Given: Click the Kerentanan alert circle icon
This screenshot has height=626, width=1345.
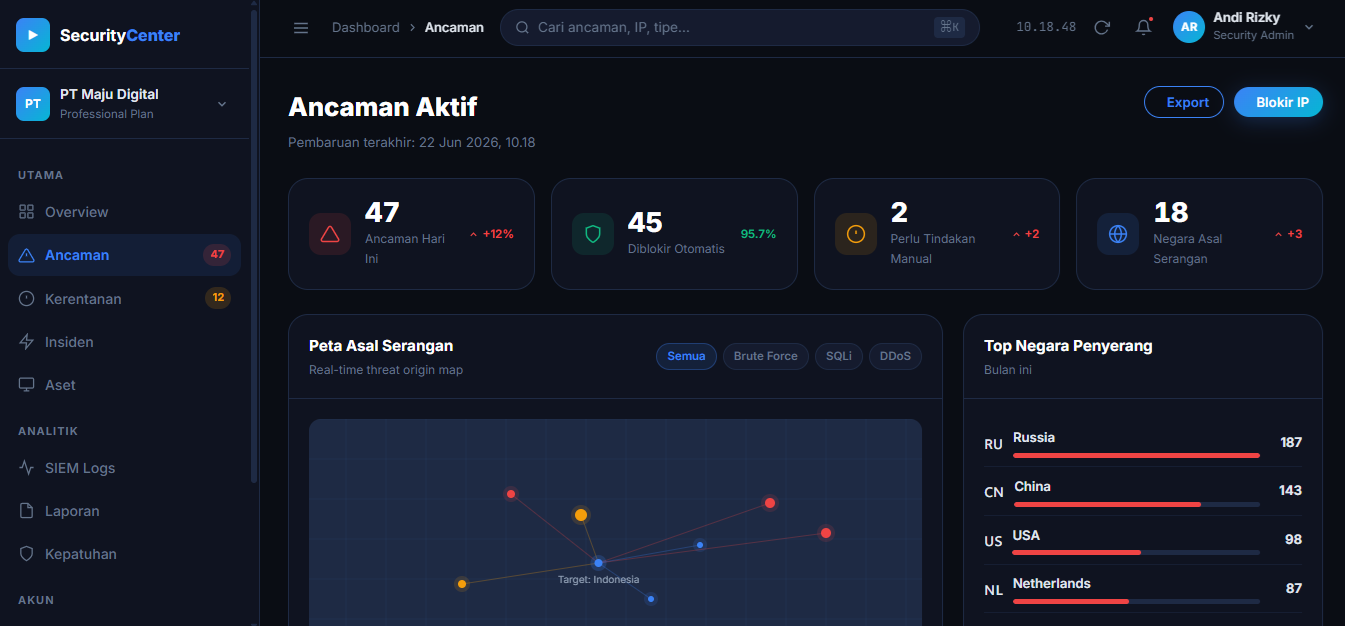Looking at the screenshot, I should pyautogui.click(x=27, y=299).
